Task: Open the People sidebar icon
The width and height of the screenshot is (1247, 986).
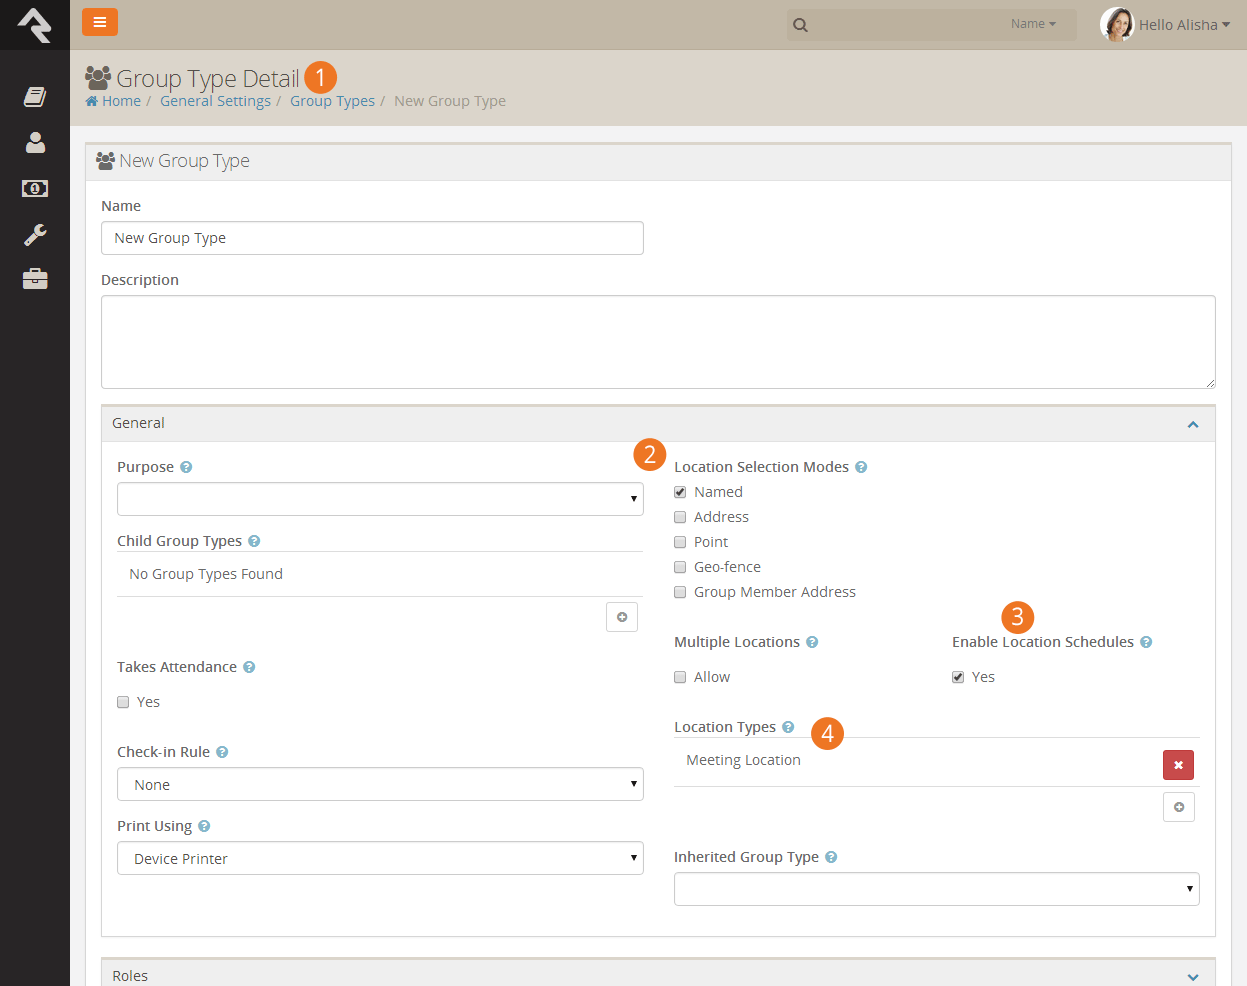Action: [35, 142]
